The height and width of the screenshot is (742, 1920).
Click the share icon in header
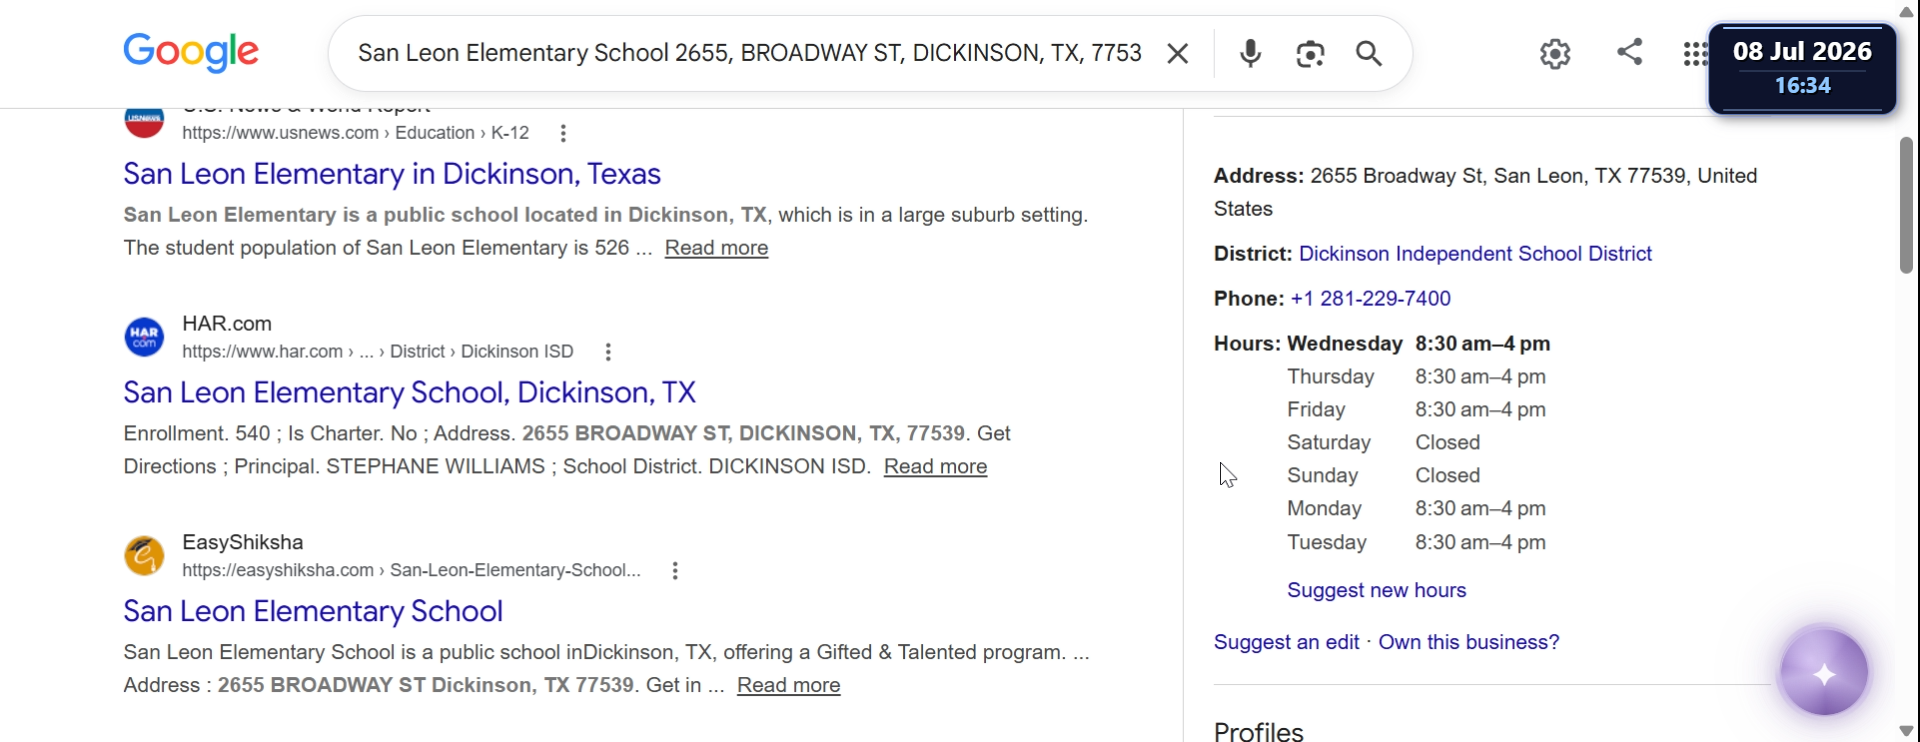pos(1630,52)
